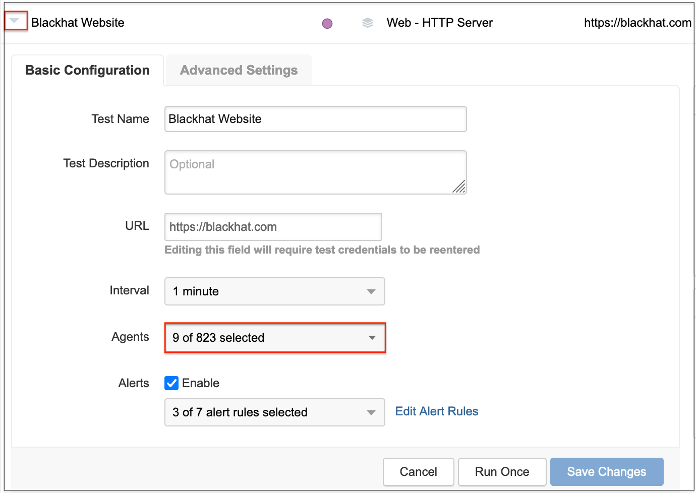
Task: Expand the Agents selection dropdown
Action: 274,338
